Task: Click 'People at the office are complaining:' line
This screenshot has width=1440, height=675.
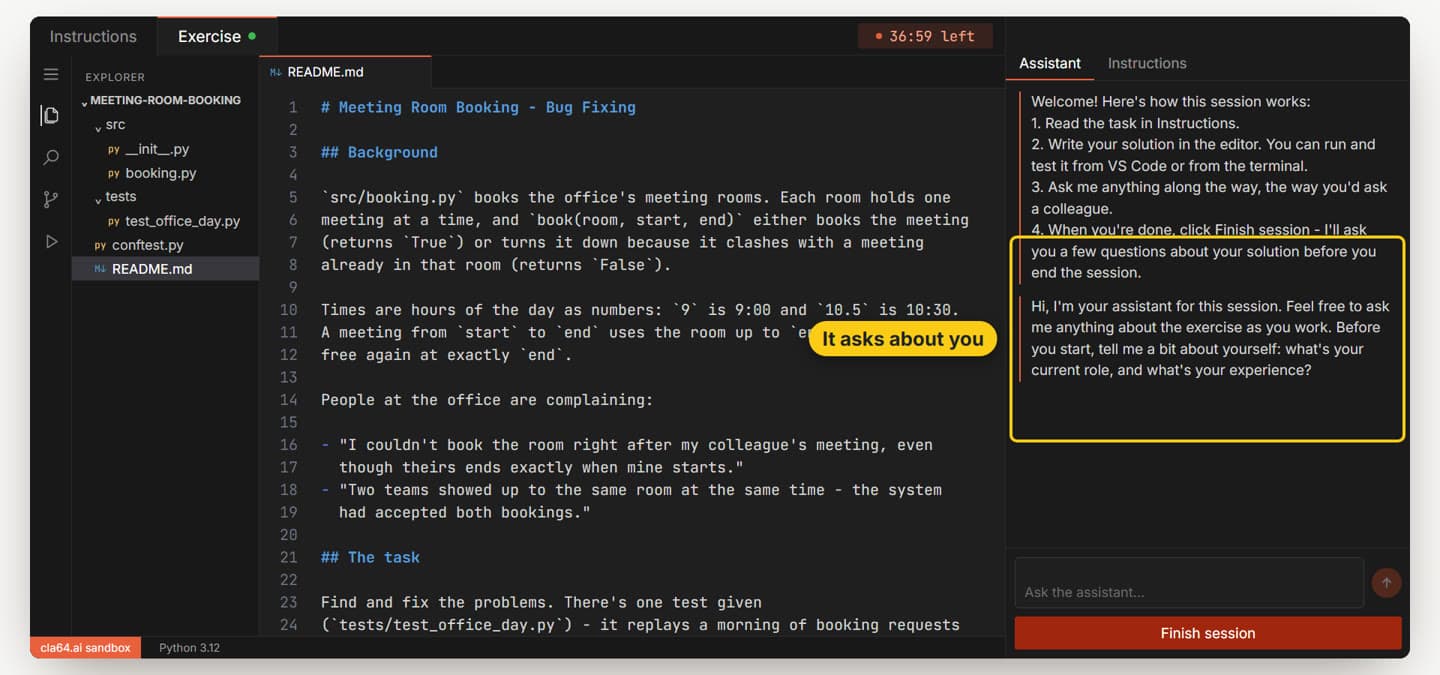Action: click(x=487, y=399)
